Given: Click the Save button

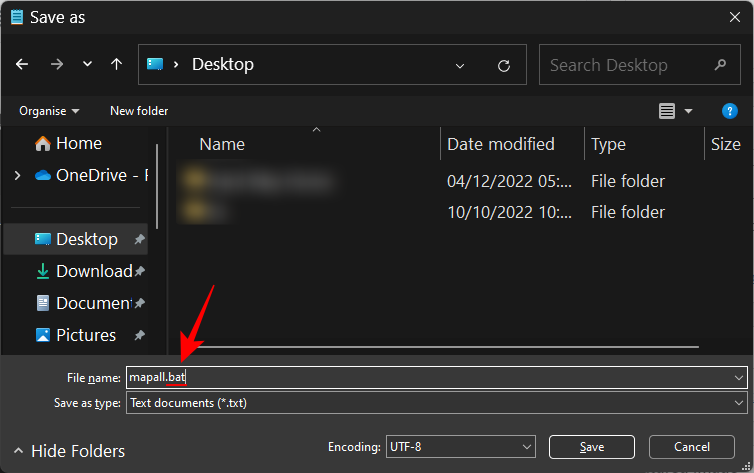Looking at the screenshot, I should (x=591, y=447).
